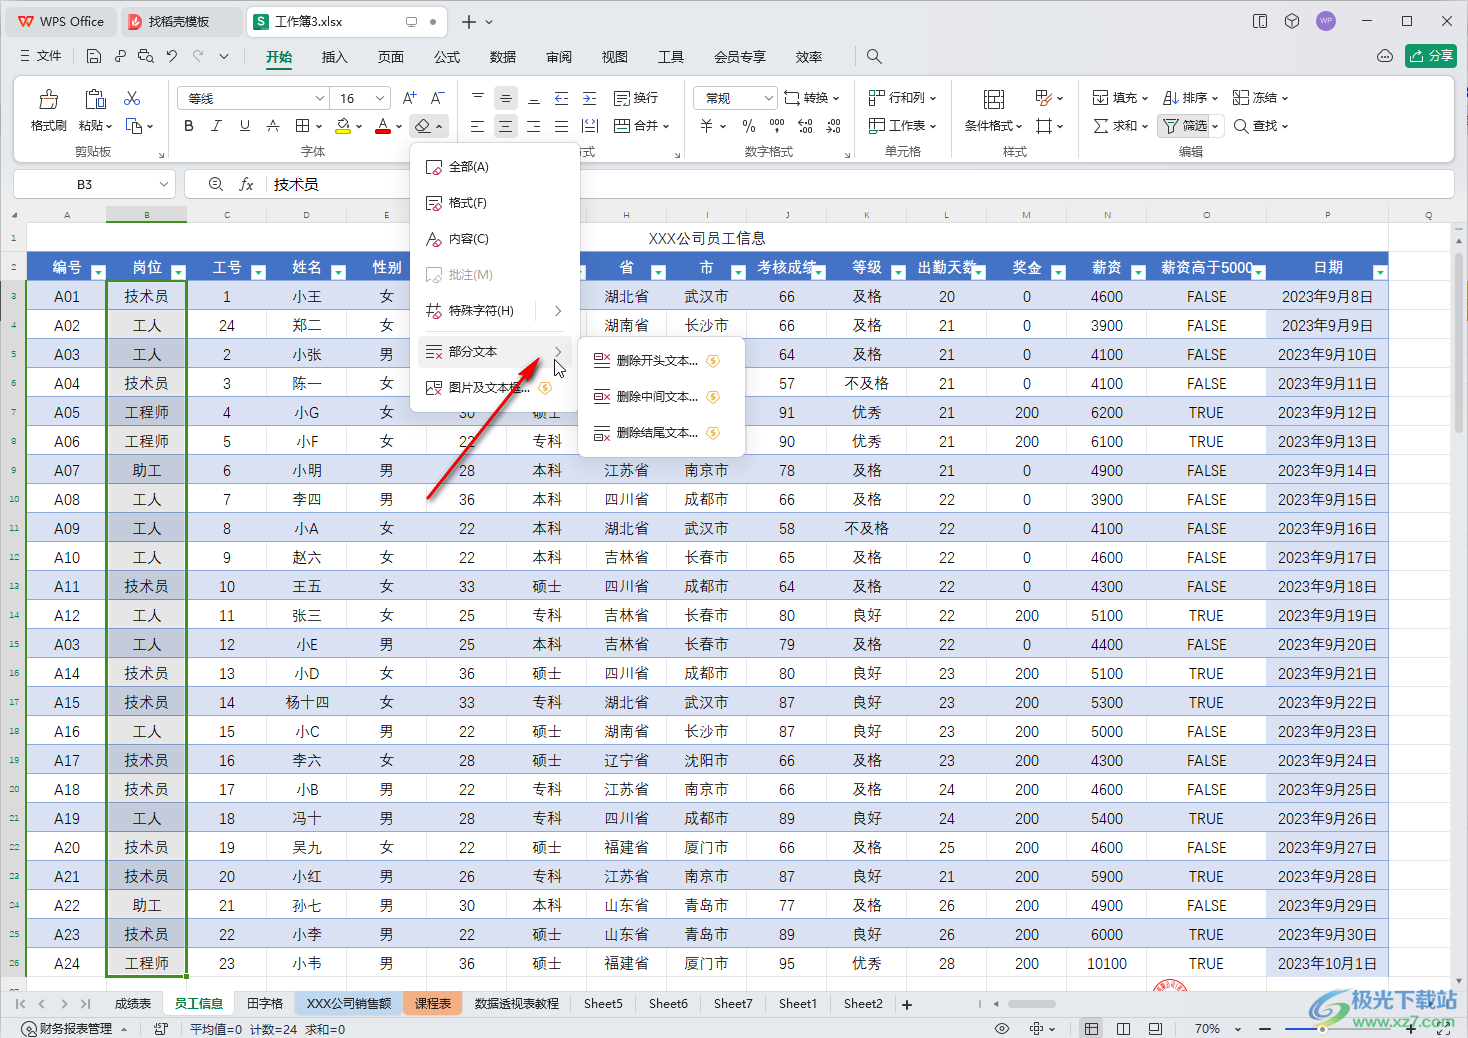Viewport: 1468px width, 1038px height.
Task: Click the search magnifier in the menu bar
Action: tap(874, 56)
